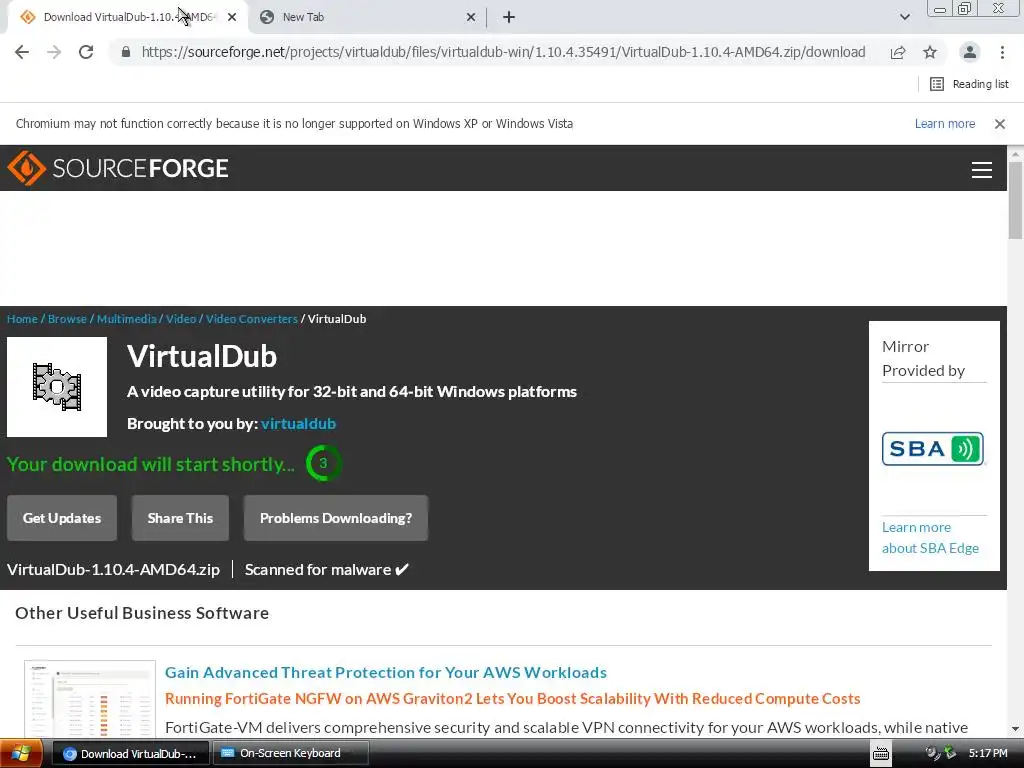Viewport: 1024px width, 768px height.
Task: Click the address bar URL field
Action: 503,52
